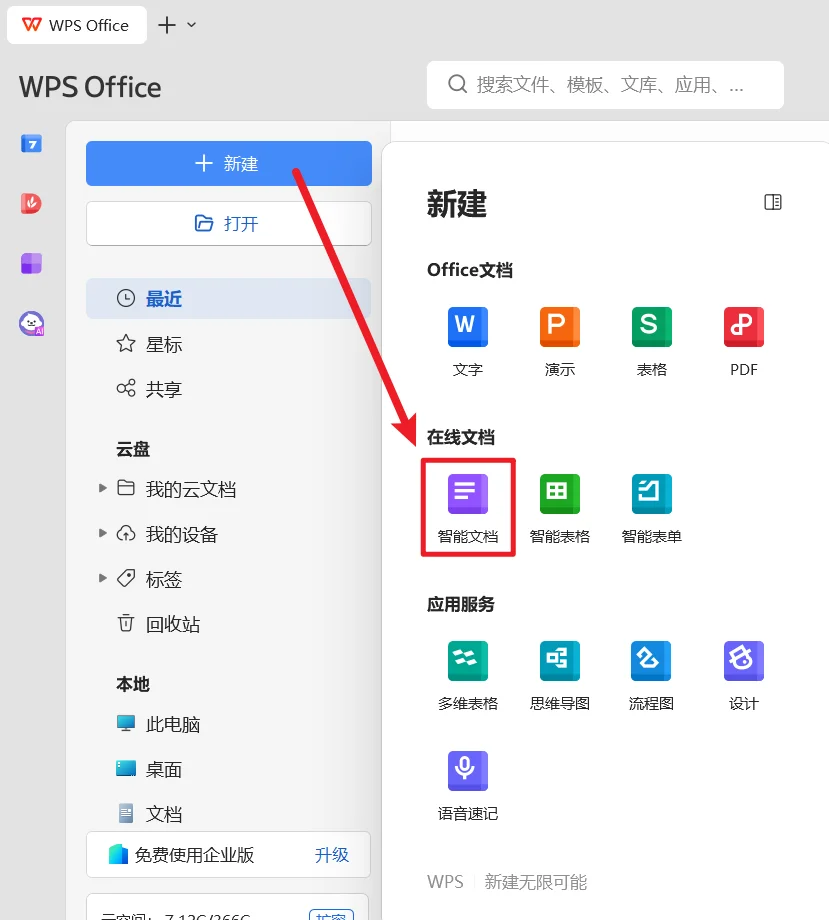Launch the 思维导图 mind map app
Screen dimensions: 829x920
[560, 676]
